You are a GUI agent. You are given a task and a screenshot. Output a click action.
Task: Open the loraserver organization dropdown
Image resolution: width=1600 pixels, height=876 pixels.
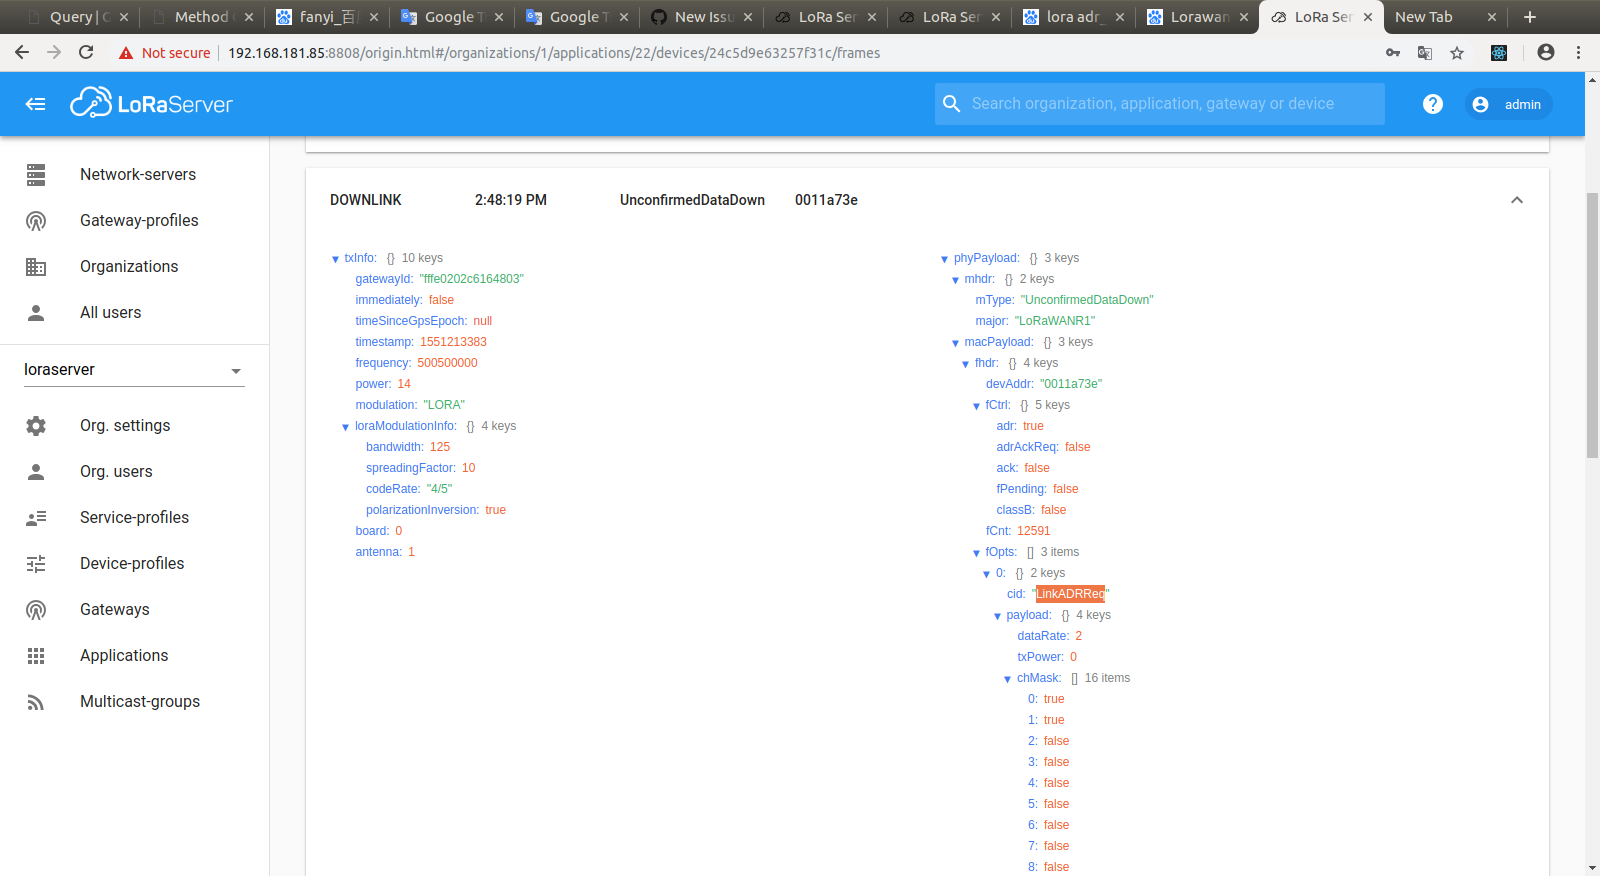[x=134, y=370]
